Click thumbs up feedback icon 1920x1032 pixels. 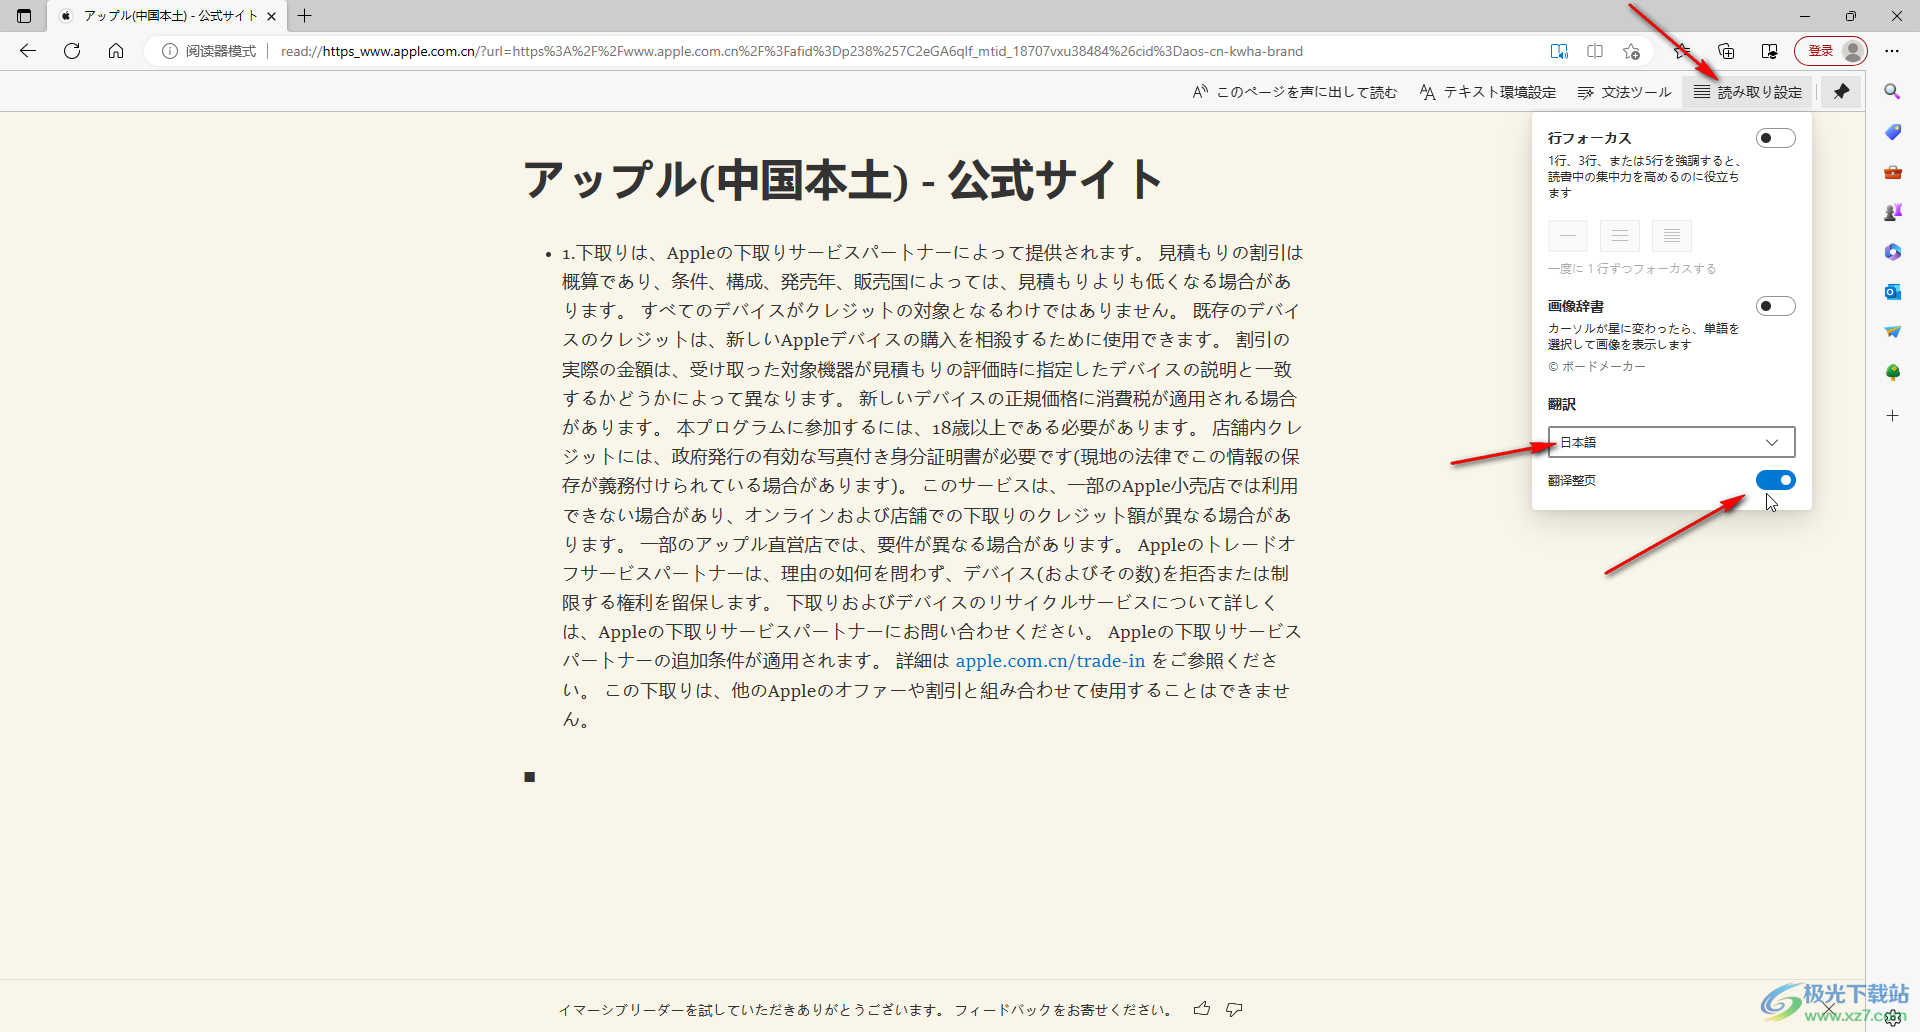click(x=1202, y=1009)
